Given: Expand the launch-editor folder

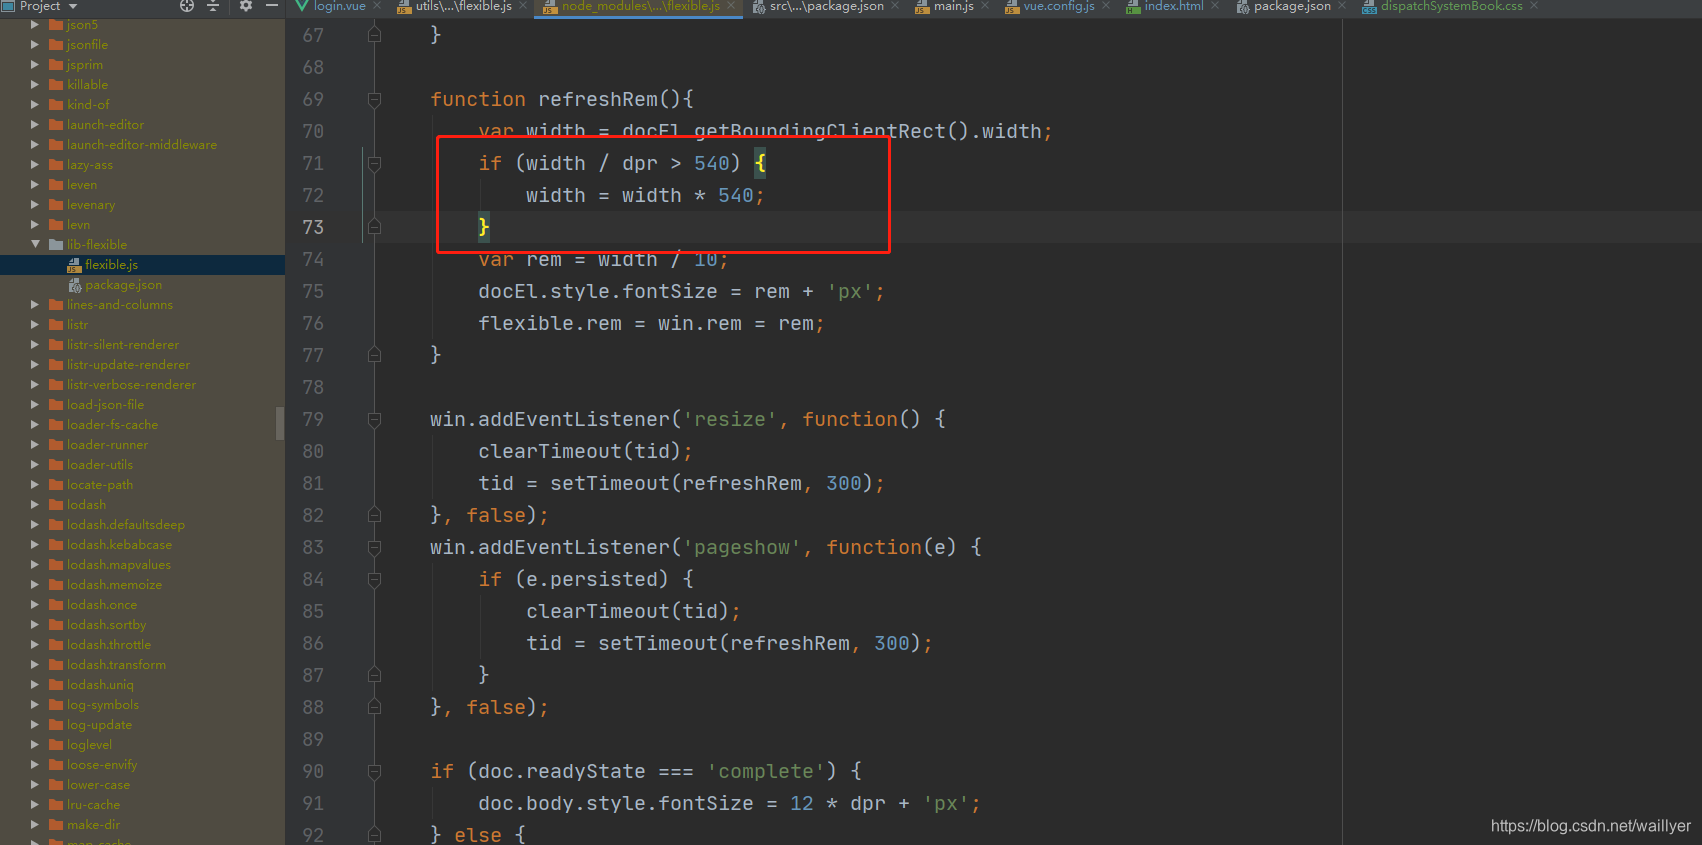Looking at the screenshot, I should 35,125.
